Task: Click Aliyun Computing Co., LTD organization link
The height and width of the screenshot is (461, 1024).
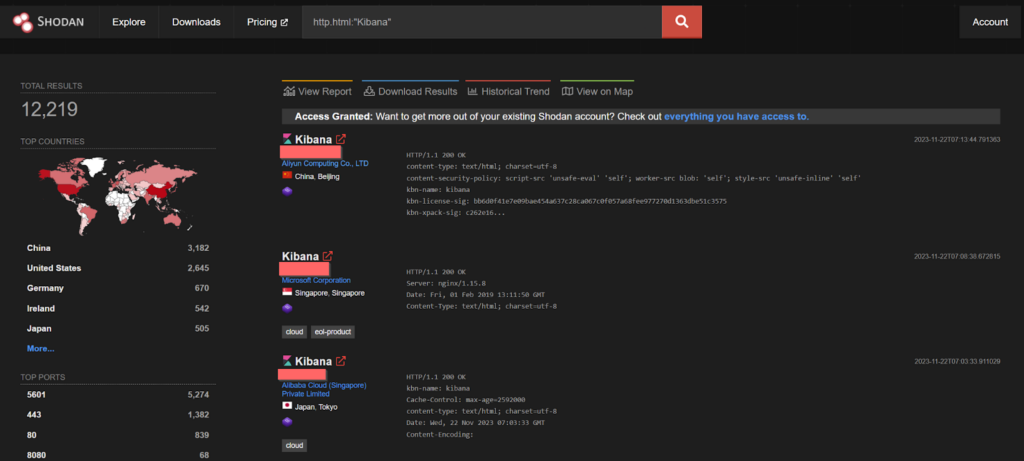Action: tap(325, 163)
